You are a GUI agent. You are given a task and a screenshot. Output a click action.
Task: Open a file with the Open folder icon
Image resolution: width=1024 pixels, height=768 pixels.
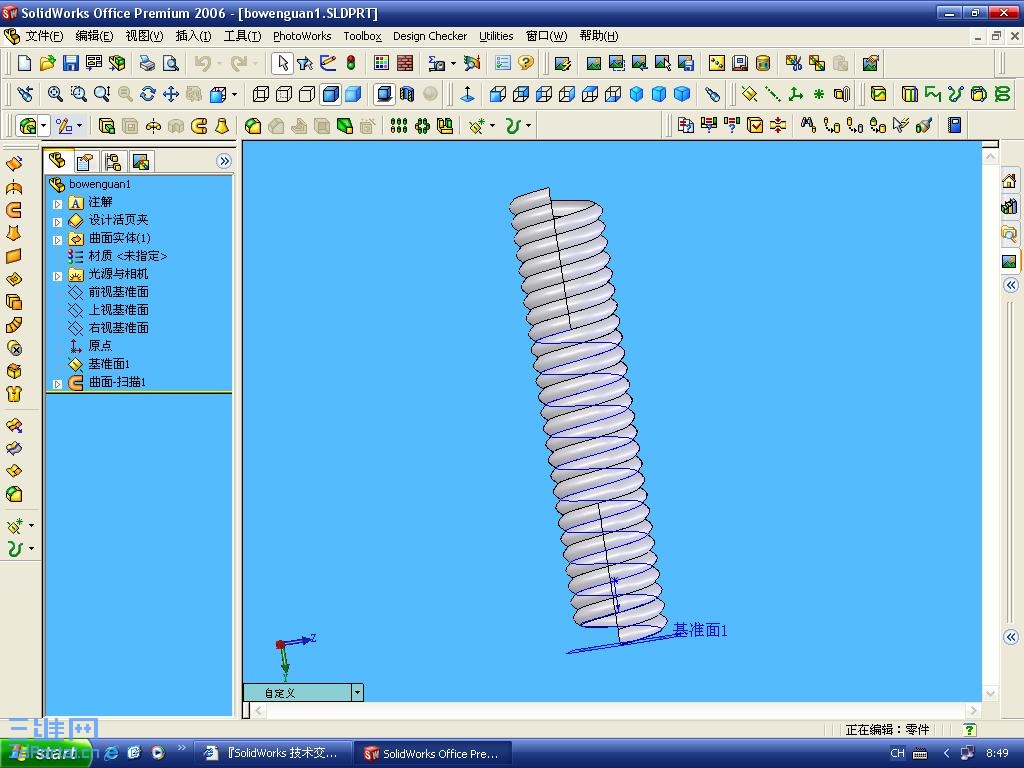click(x=47, y=63)
